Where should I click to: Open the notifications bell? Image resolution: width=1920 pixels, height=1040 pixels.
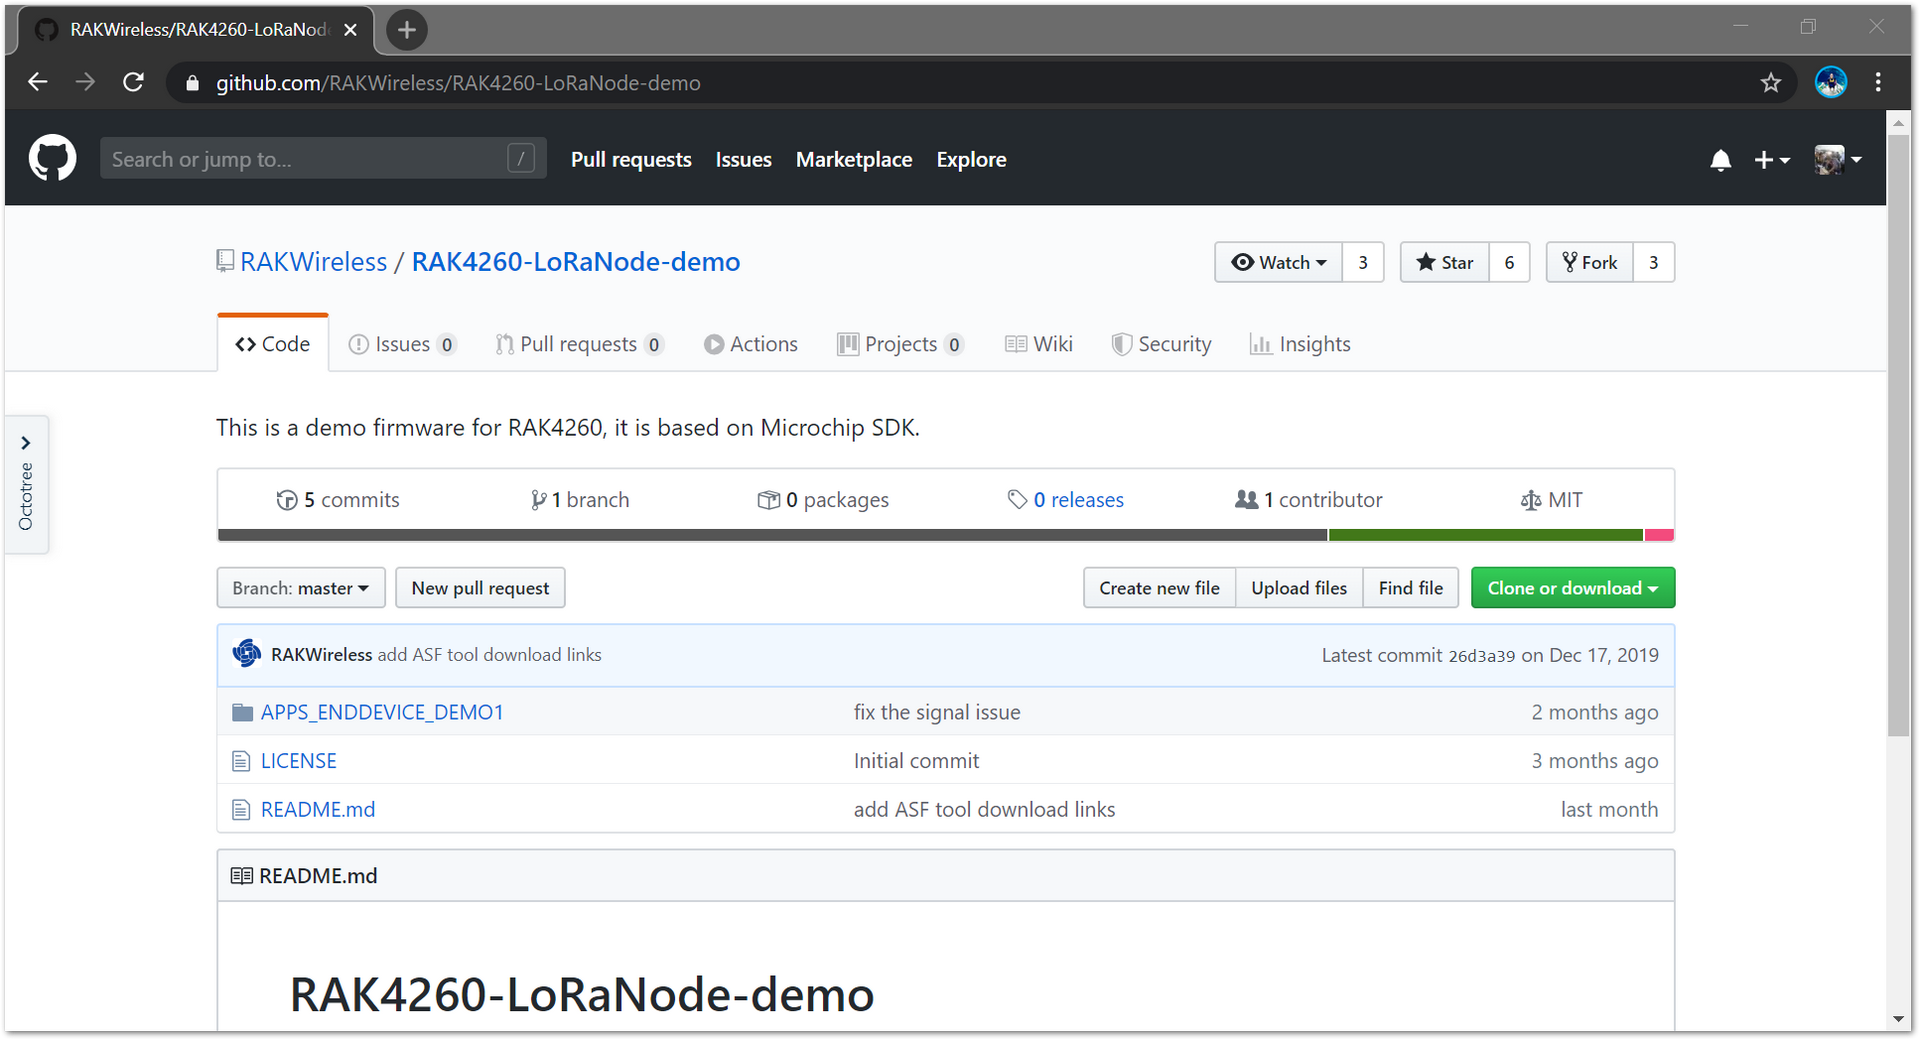point(1720,160)
